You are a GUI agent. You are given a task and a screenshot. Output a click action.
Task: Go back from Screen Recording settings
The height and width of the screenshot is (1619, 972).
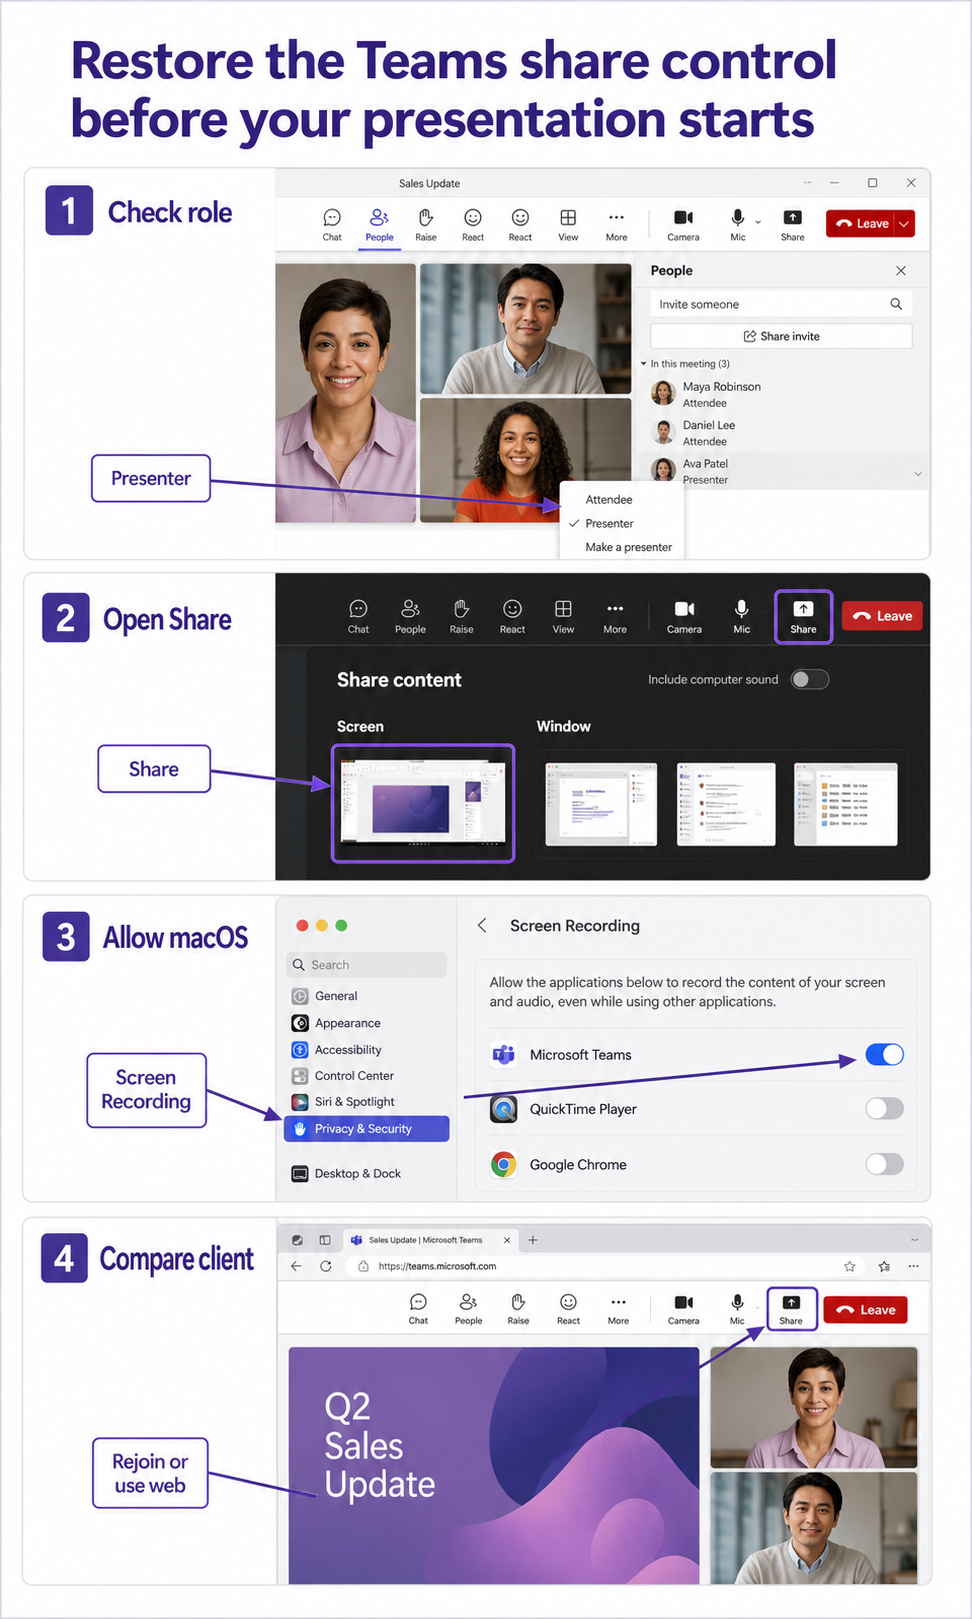(x=482, y=925)
